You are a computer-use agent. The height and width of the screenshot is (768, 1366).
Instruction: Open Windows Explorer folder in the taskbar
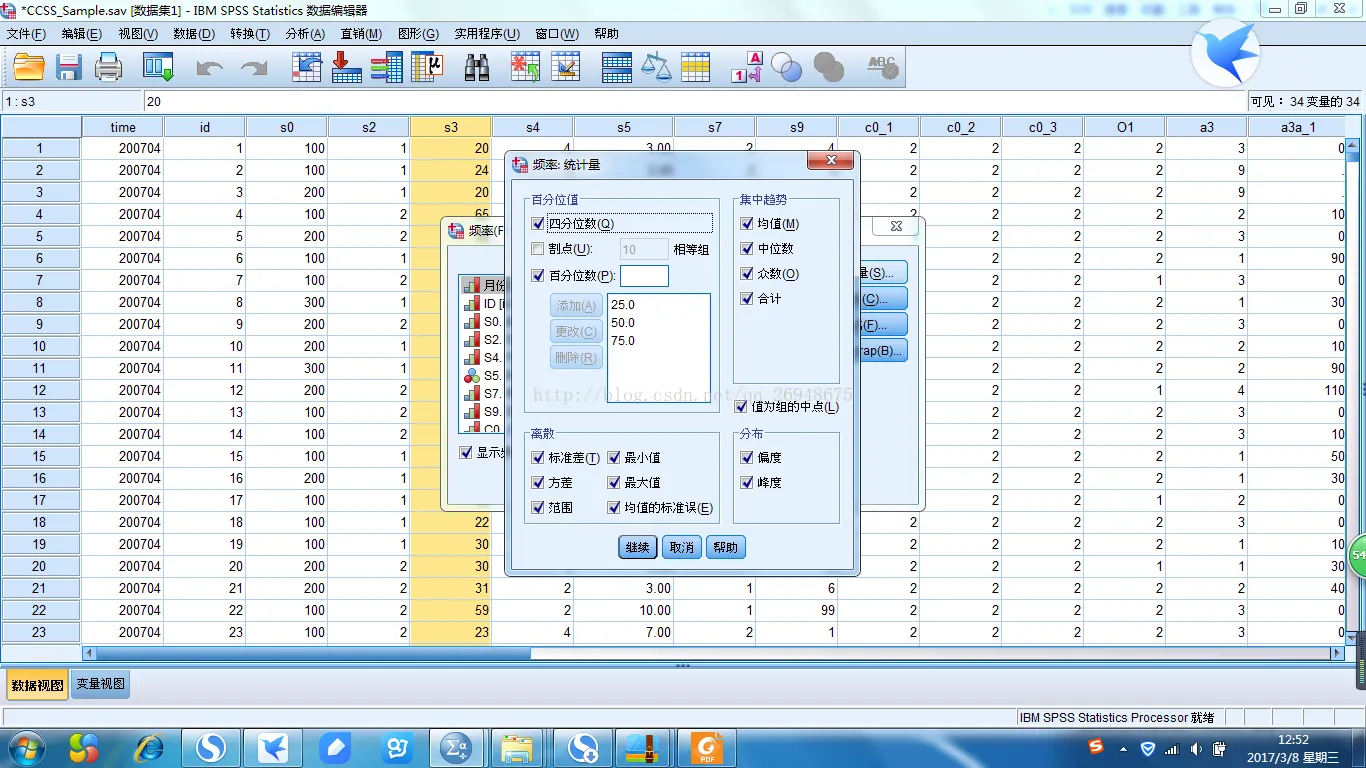(517, 747)
